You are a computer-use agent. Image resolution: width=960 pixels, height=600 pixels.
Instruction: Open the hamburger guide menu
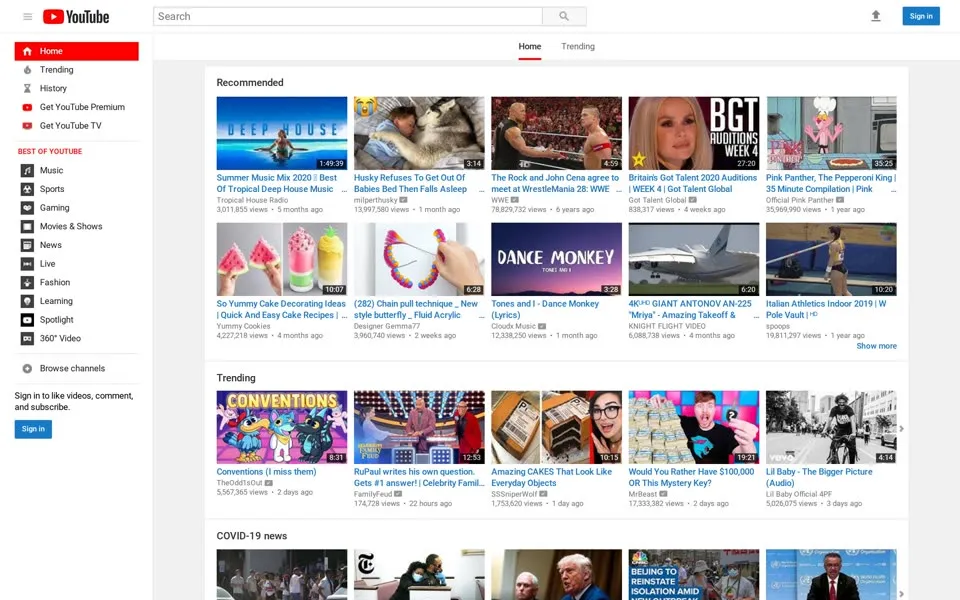point(28,17)
